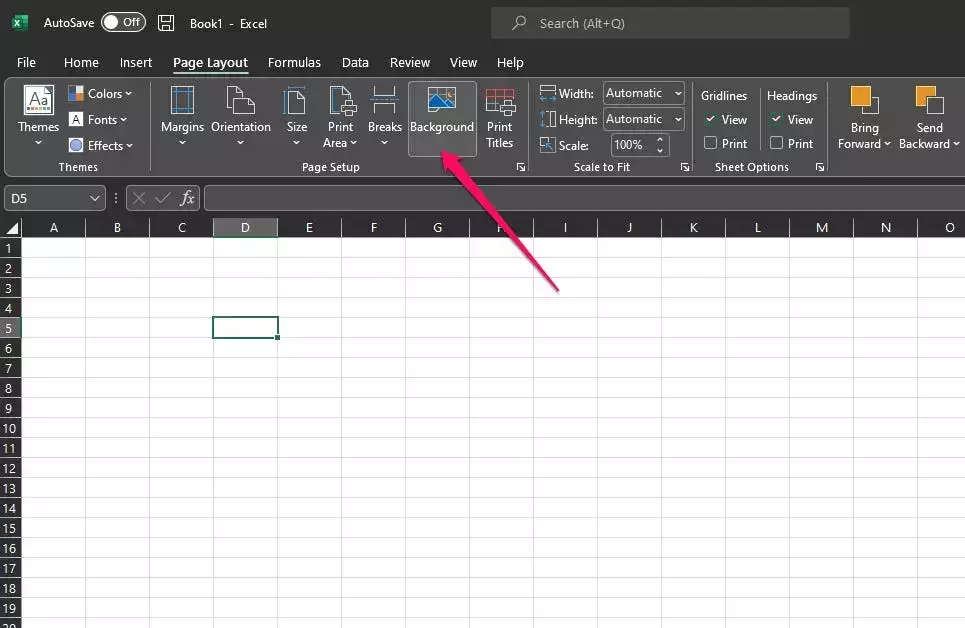Select row 17 header
The width and height of the screenshot is (965, 628).
(x=10, y=568)
